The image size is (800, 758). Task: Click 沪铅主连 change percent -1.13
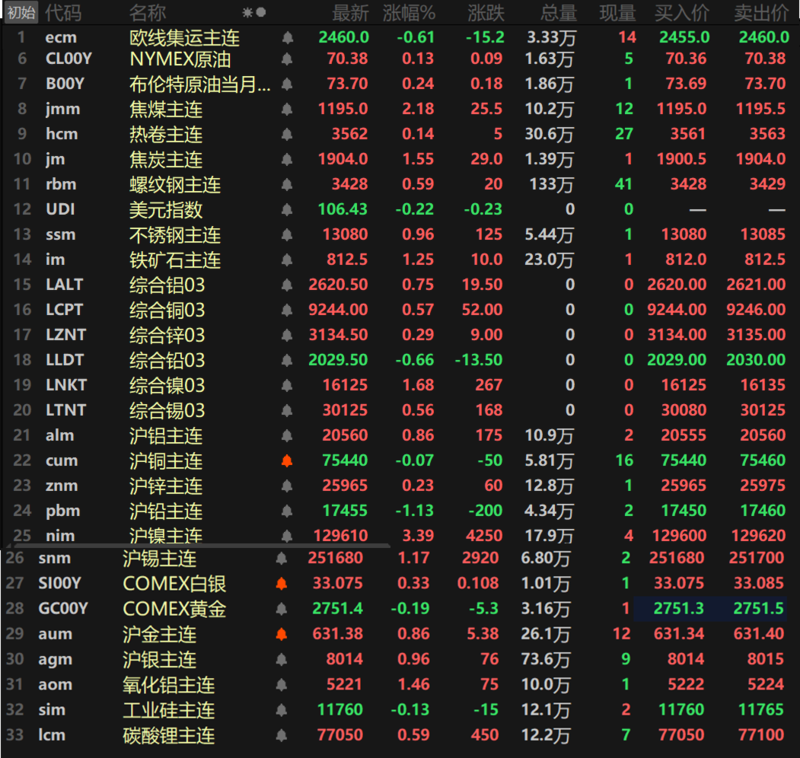point(414,511)
